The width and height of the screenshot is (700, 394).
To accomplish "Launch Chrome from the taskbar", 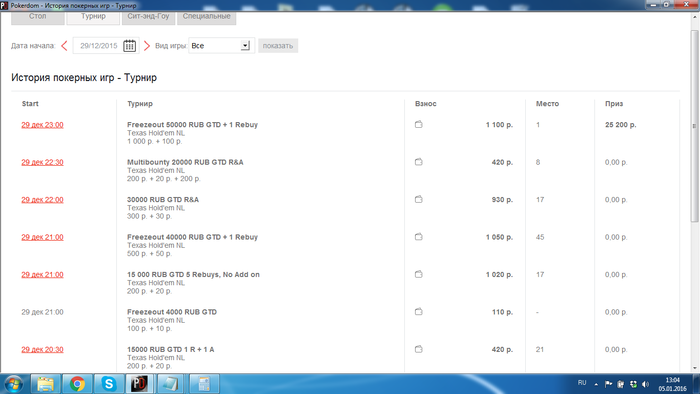I will [x=77, y=384].
